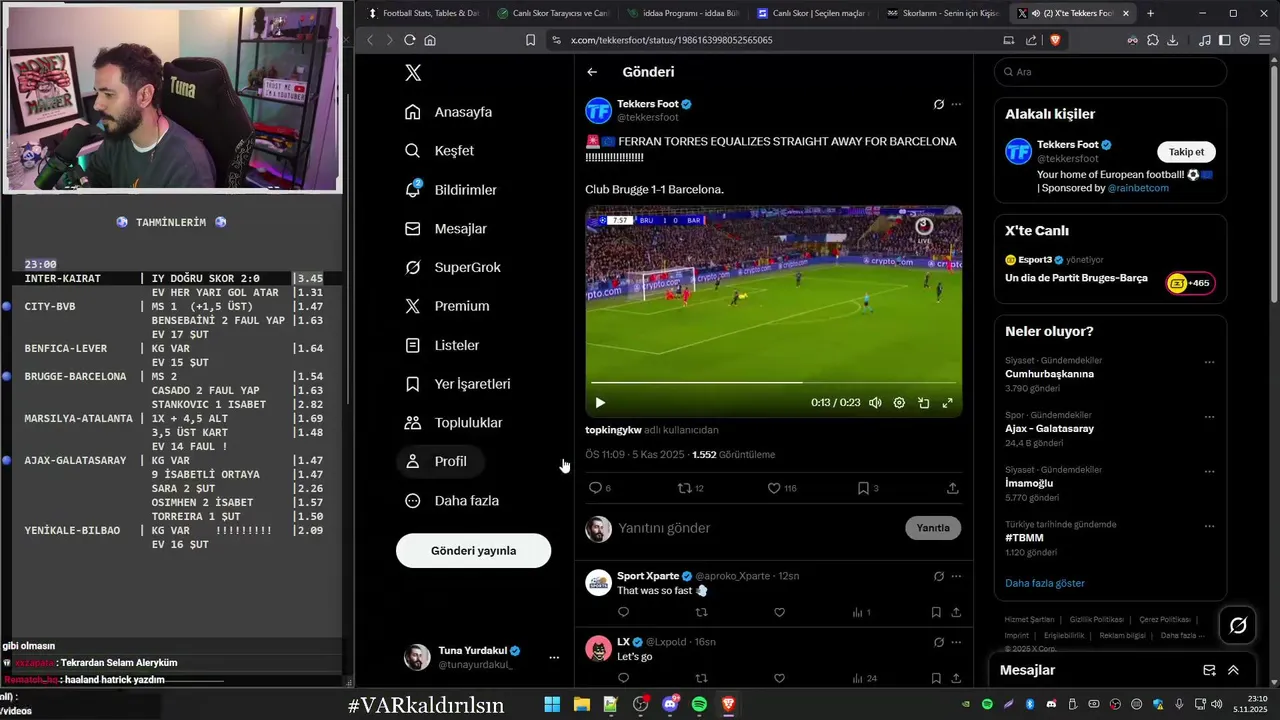This screenshot has width=1280, height=720.
Task: Open account menu dots next to Tuna Yurdakul
Action: (x=554, y=657)
